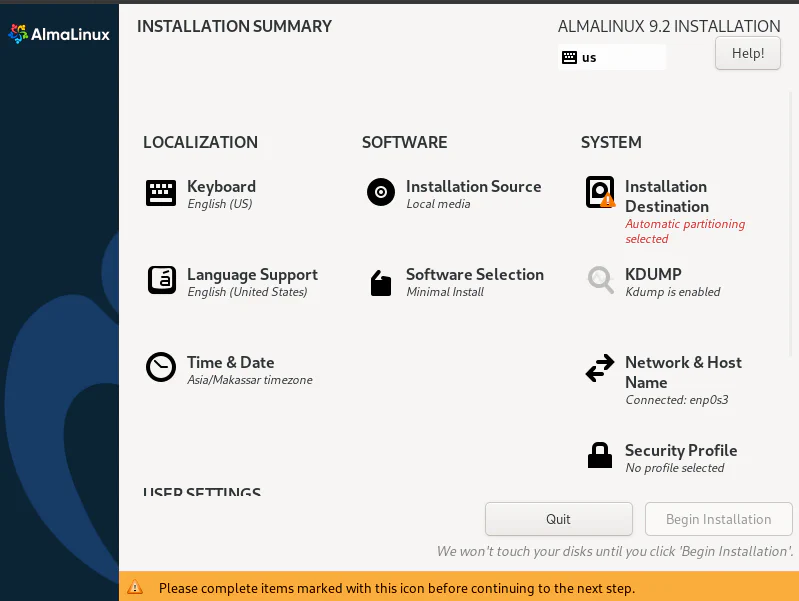Open Software Selection settings
This screenshot has width=799, height=601.
475,275
